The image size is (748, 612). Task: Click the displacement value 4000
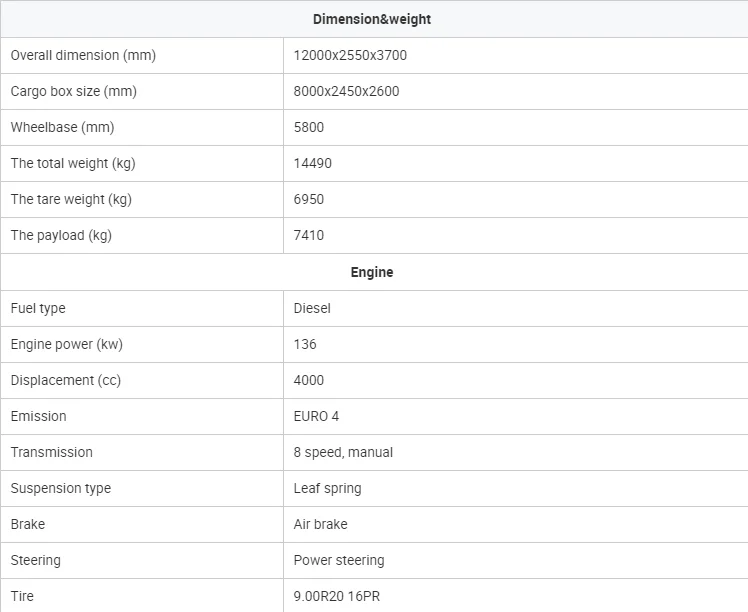pyautogui.click(x=309, y=380)
